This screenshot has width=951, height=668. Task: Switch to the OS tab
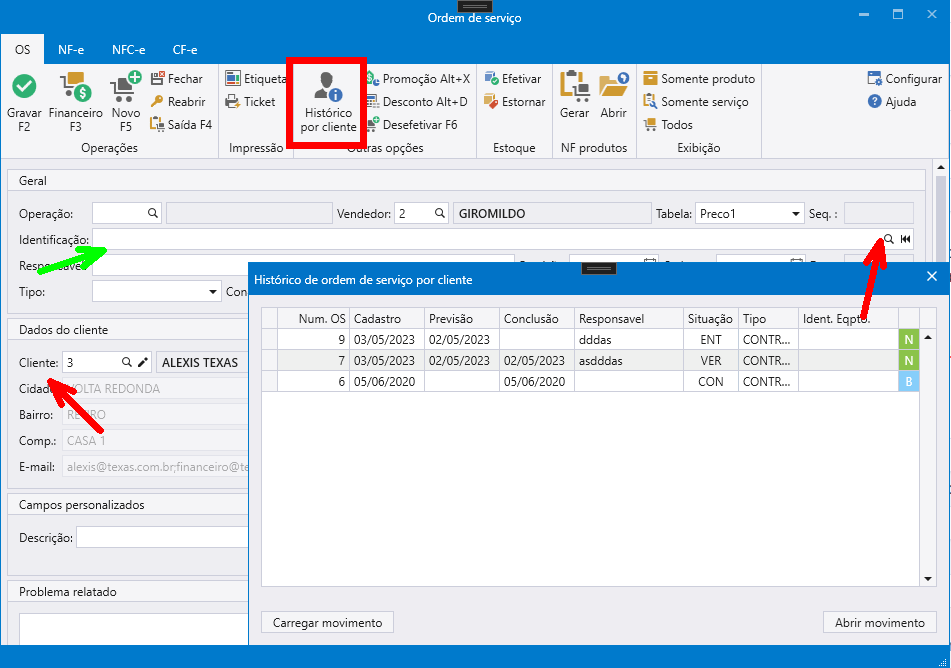[x=22, y=50]
